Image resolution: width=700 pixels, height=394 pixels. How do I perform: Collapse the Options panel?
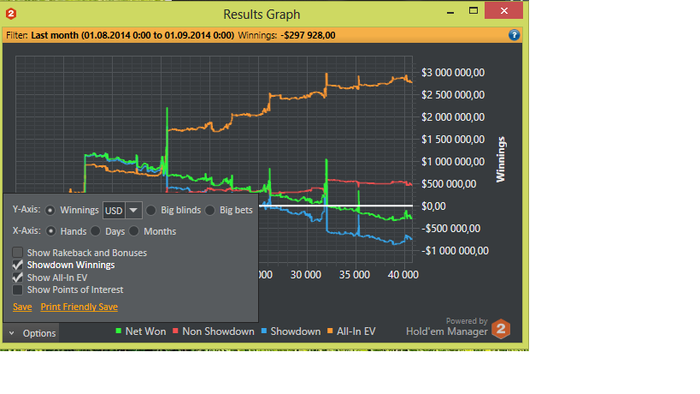[31, 333]
